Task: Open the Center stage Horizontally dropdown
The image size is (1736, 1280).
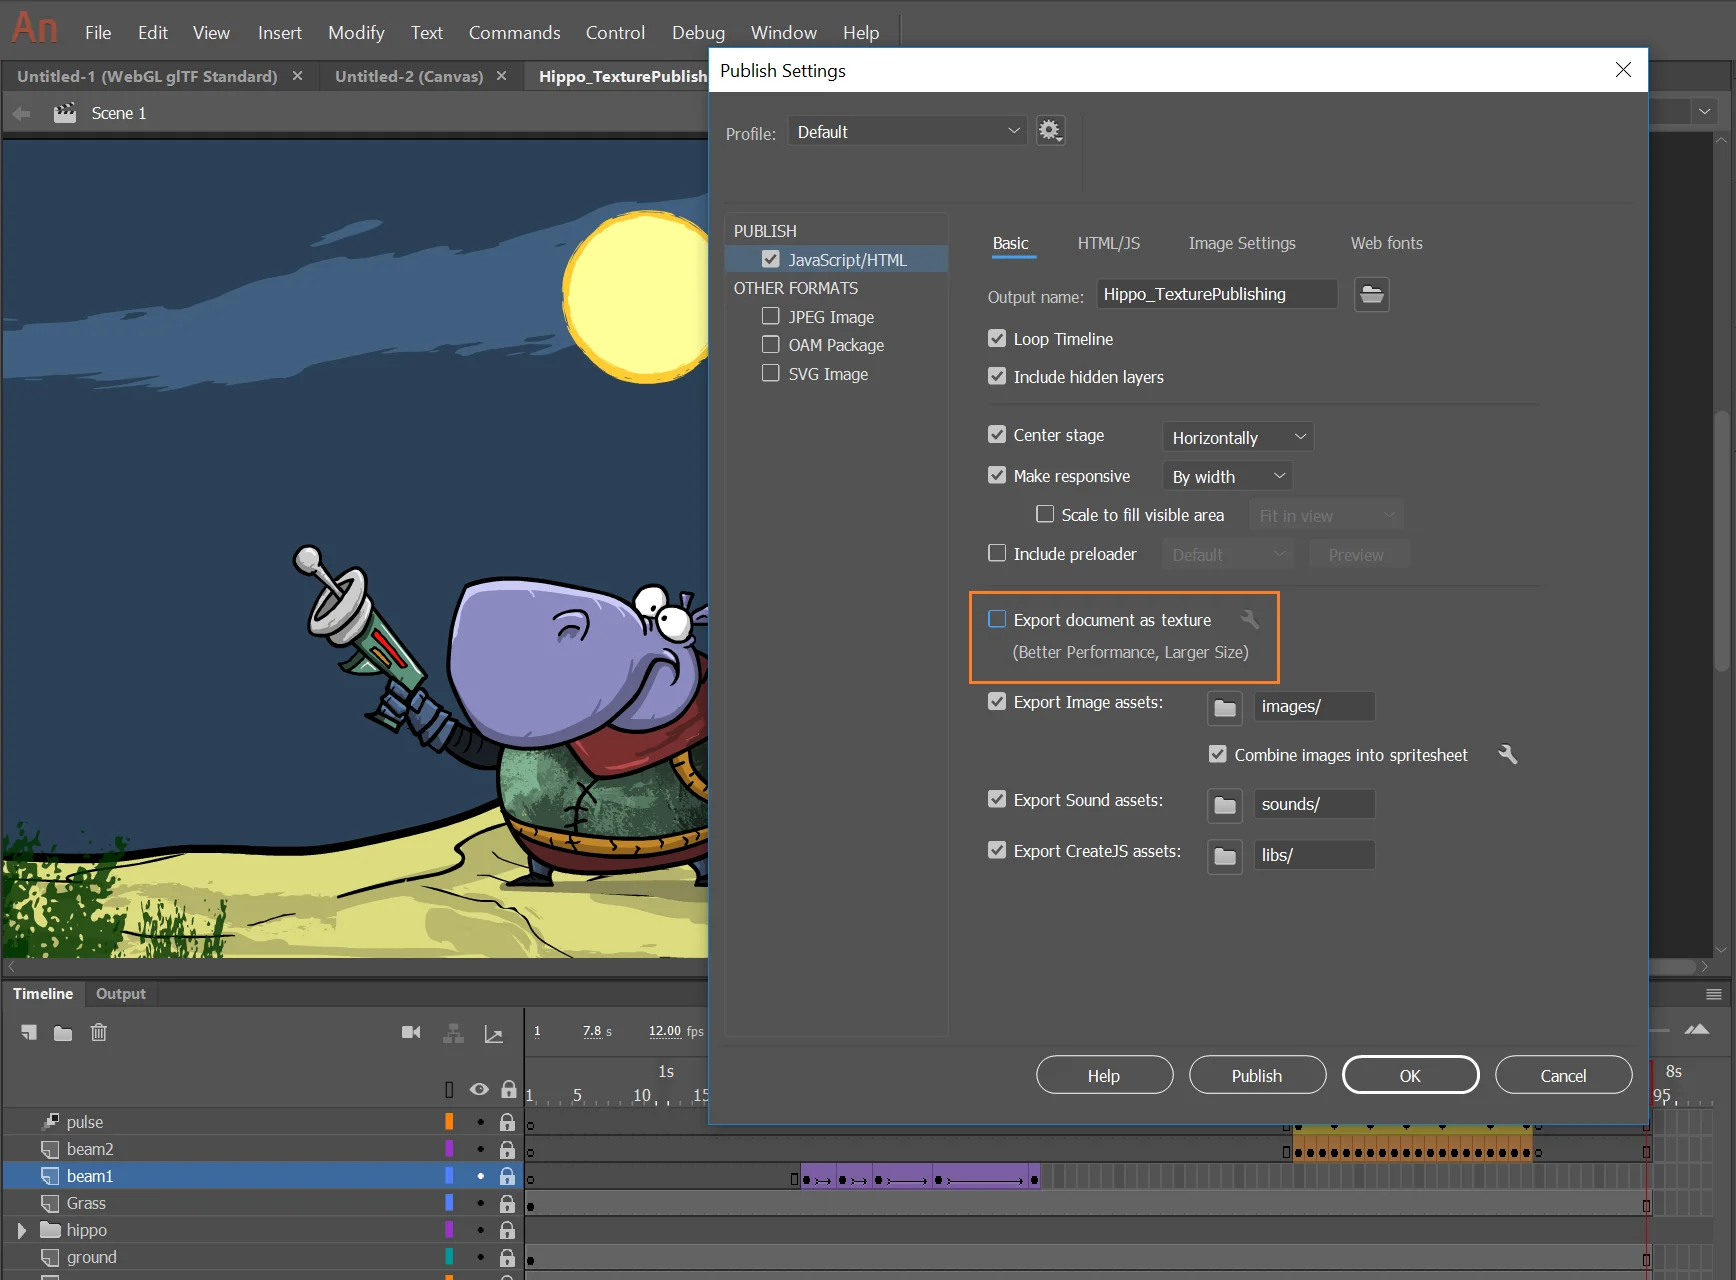Action: pos(1236,437)
